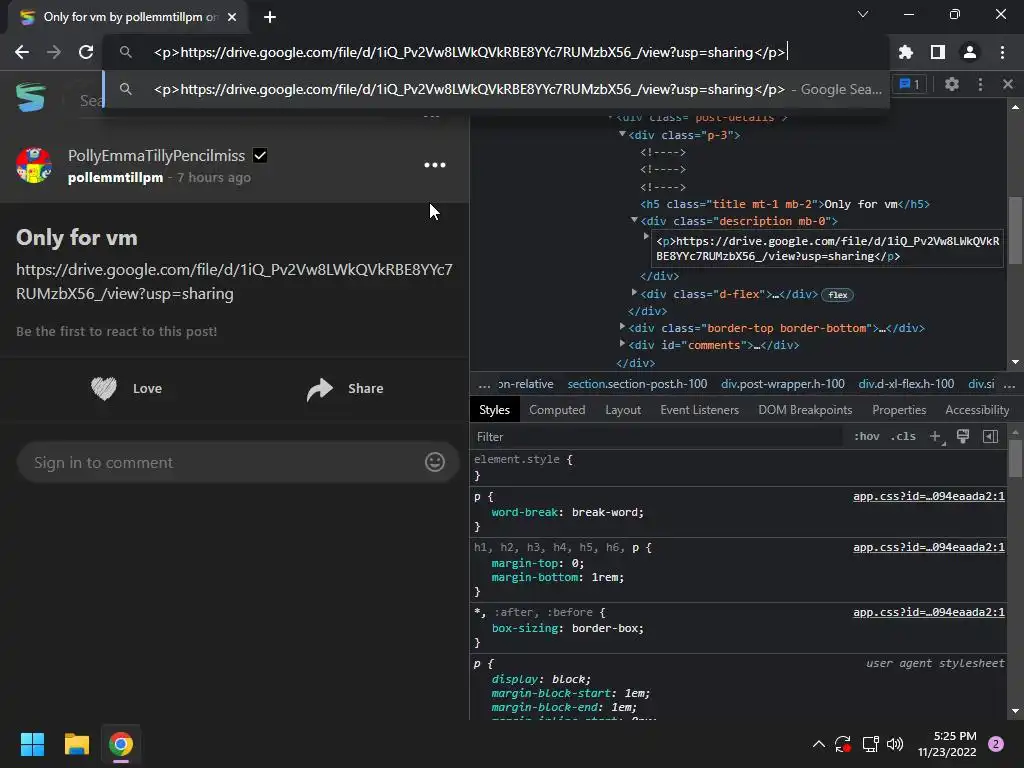Toggle the :hov element state button

[867, 436]
